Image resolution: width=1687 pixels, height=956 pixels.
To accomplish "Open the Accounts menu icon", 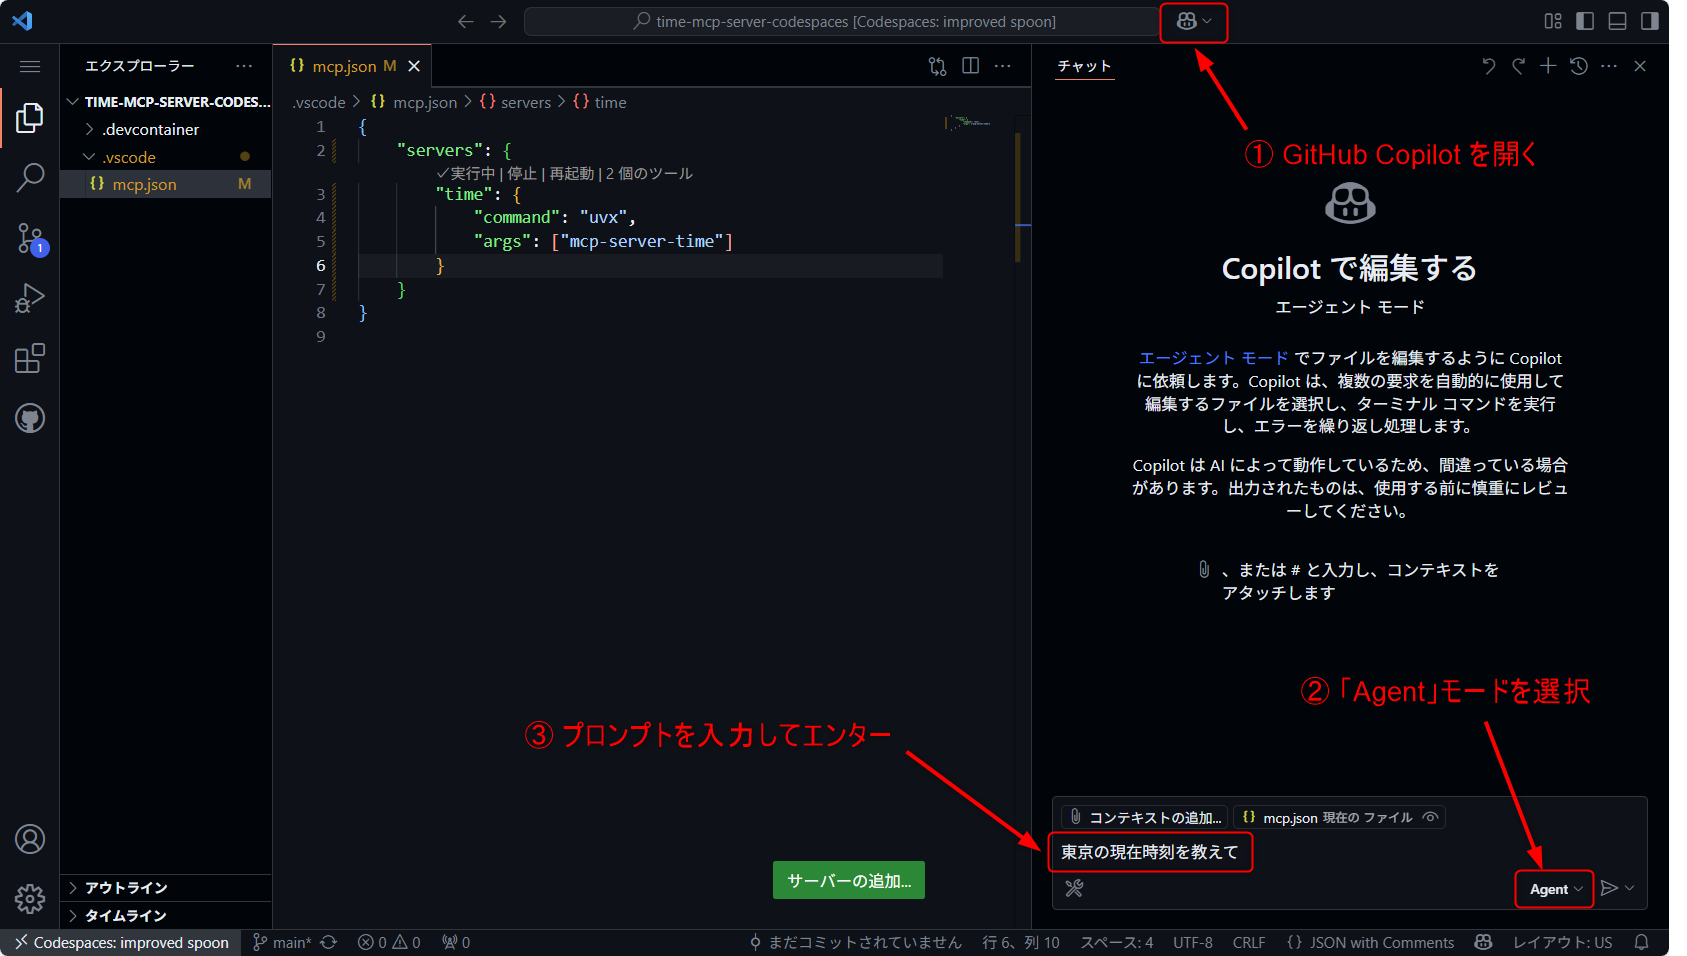I will point(30,839).
